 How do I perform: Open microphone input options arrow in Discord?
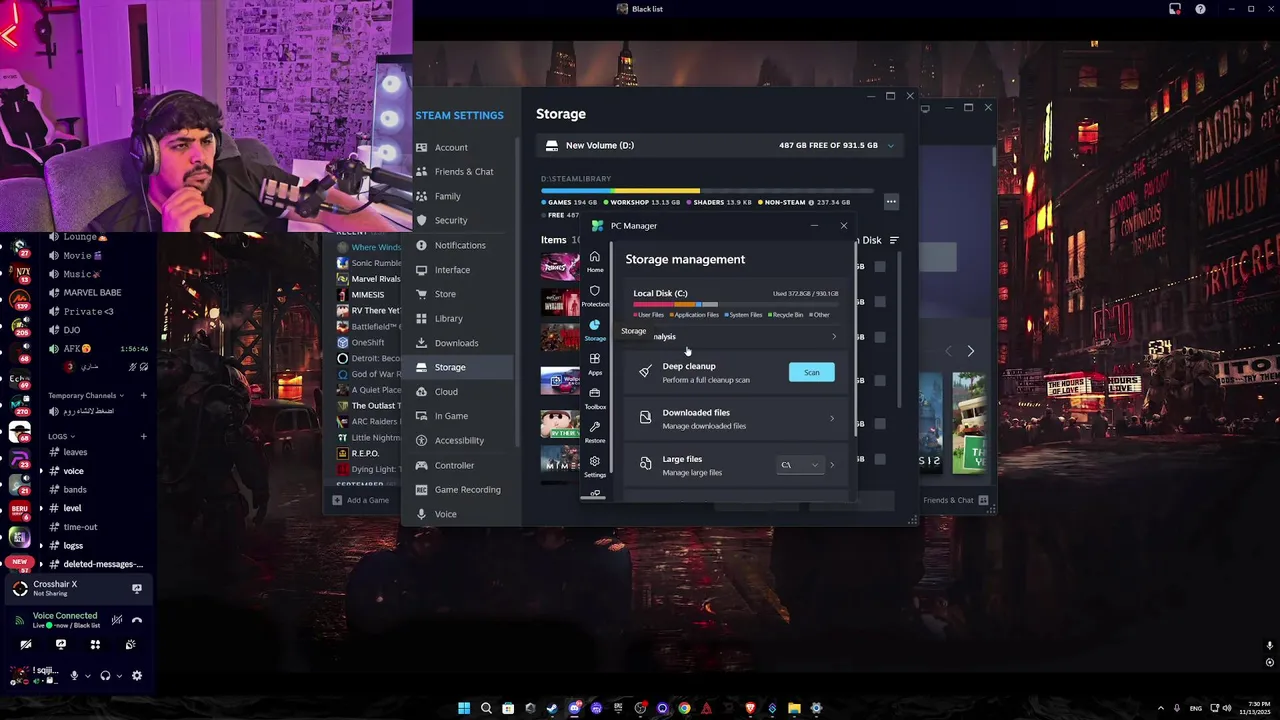point(87,676)
